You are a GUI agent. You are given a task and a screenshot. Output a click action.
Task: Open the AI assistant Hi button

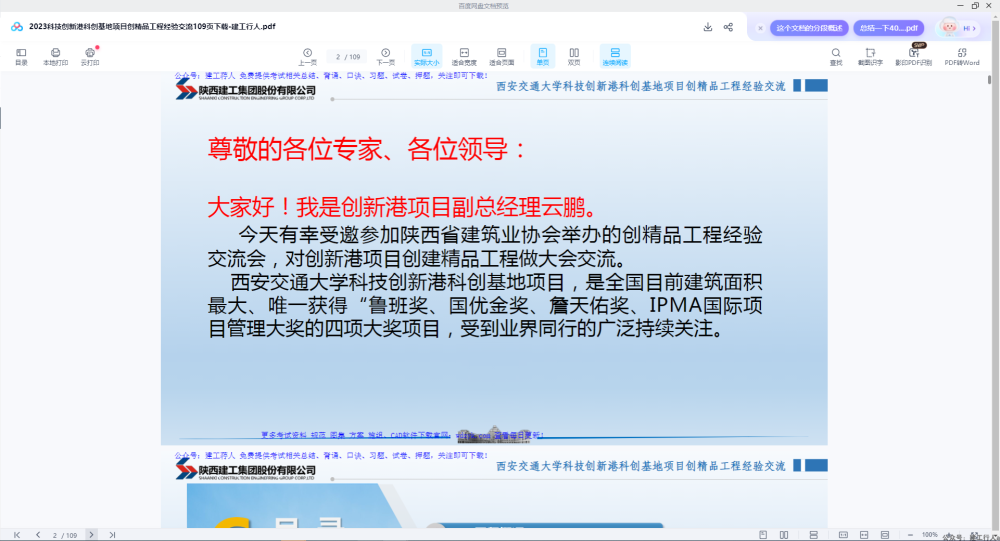[959, 28]
